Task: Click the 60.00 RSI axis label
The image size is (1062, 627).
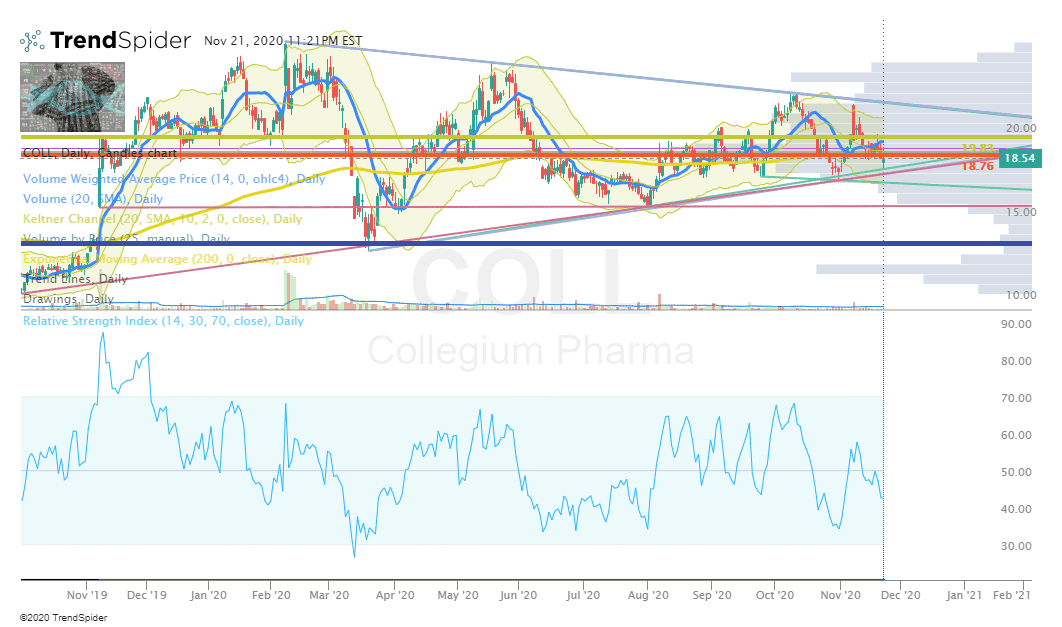Action: click(x=1016, y=435)
